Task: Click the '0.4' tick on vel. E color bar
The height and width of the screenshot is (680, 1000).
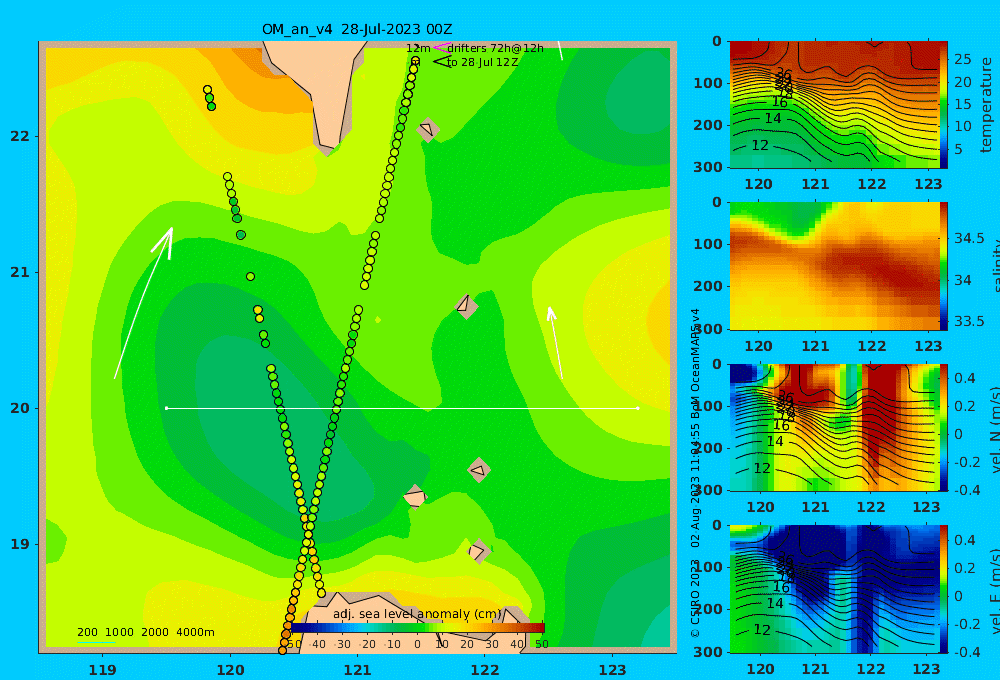Action: 965,540
